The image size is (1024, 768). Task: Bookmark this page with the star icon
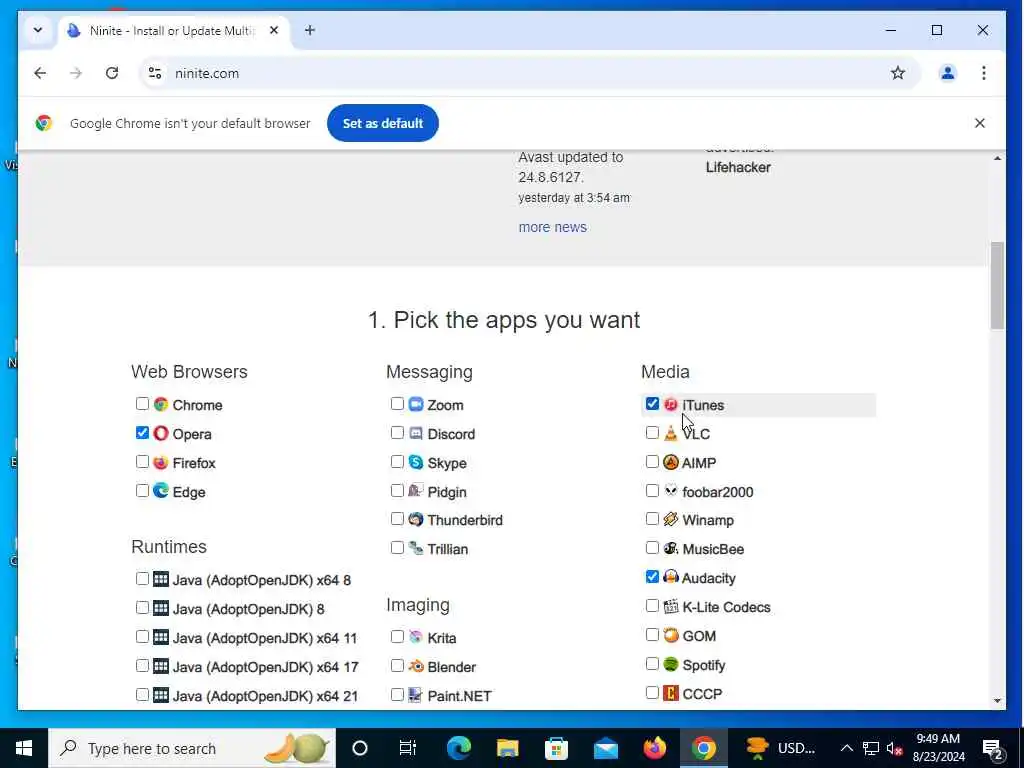898,73
